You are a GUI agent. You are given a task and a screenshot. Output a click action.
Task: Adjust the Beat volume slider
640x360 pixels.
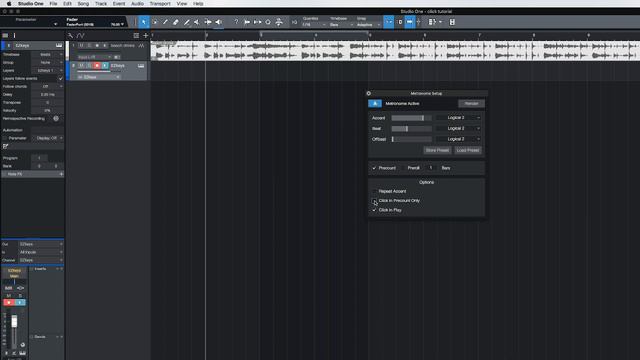pos(411,129)
